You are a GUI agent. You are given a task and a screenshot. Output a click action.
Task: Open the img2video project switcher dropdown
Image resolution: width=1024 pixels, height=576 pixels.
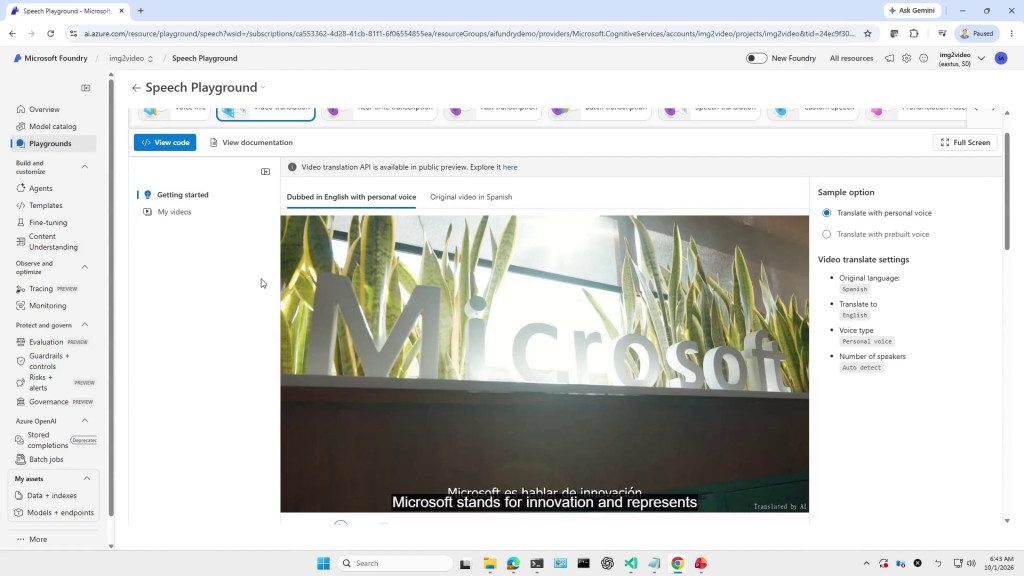[x=131, y=58]
